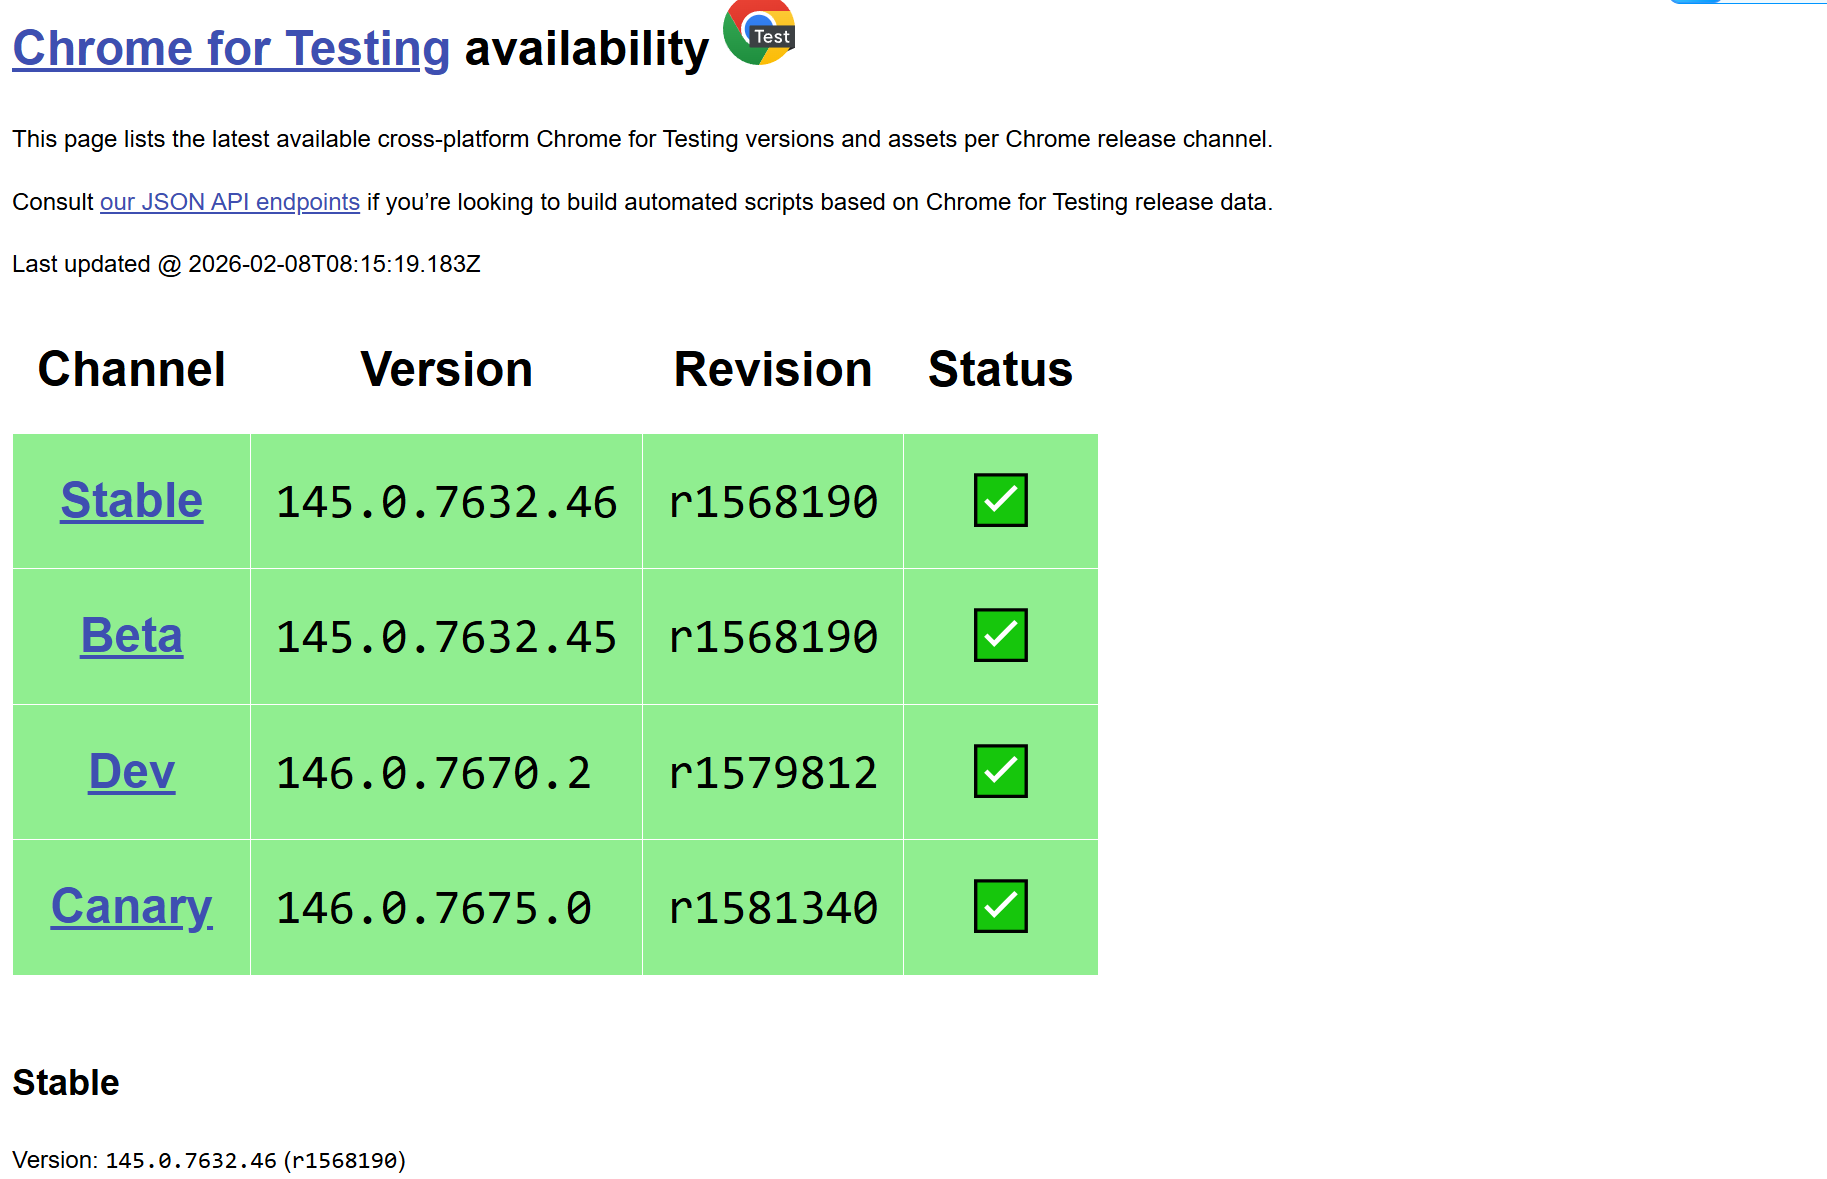The width and height of the screenshot is (1827, 1179).
Task: Open the Chrome for Testing title link
Action: pos(231,48)
